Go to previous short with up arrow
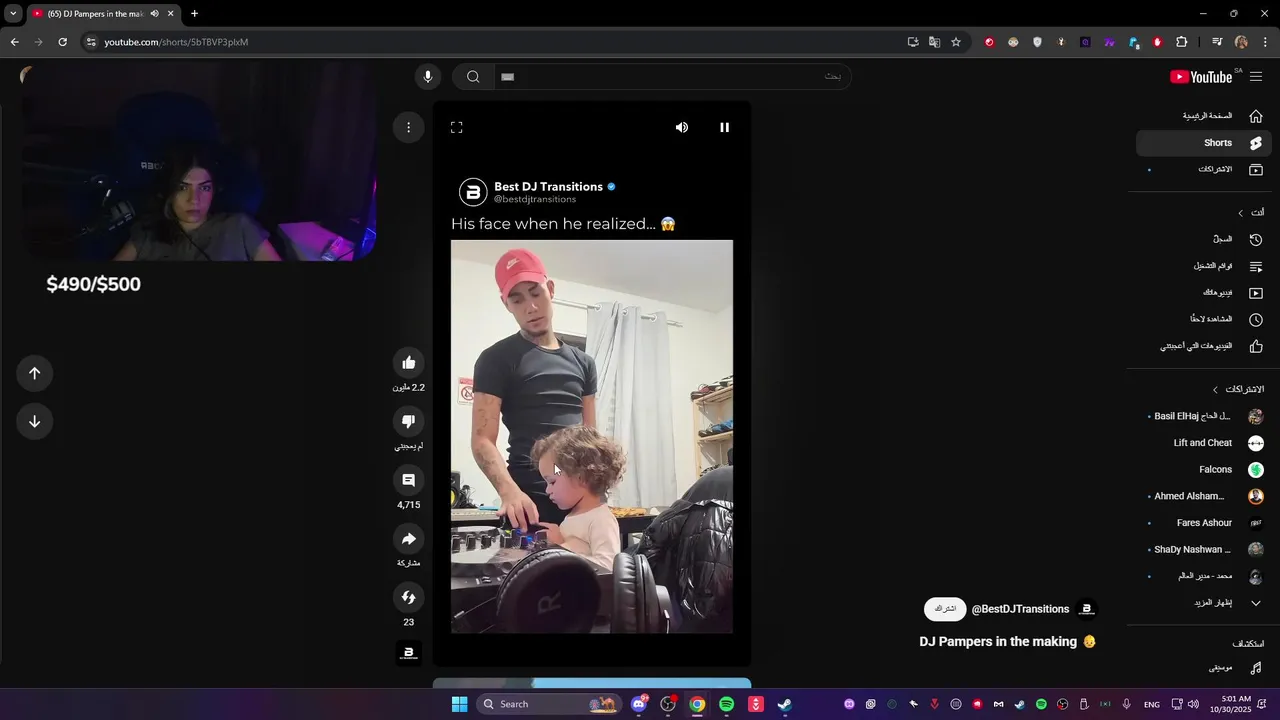 pos(34,373)
